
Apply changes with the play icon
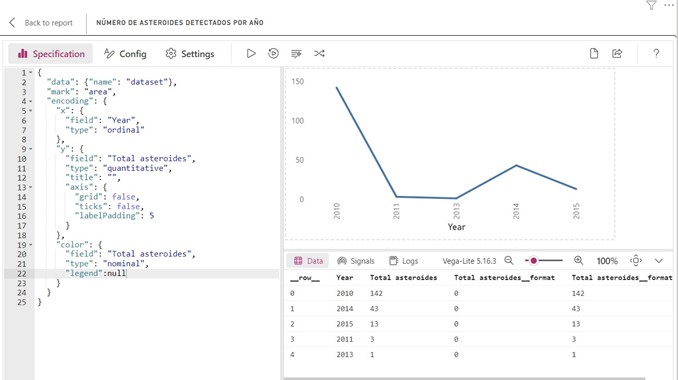(251, 54)
